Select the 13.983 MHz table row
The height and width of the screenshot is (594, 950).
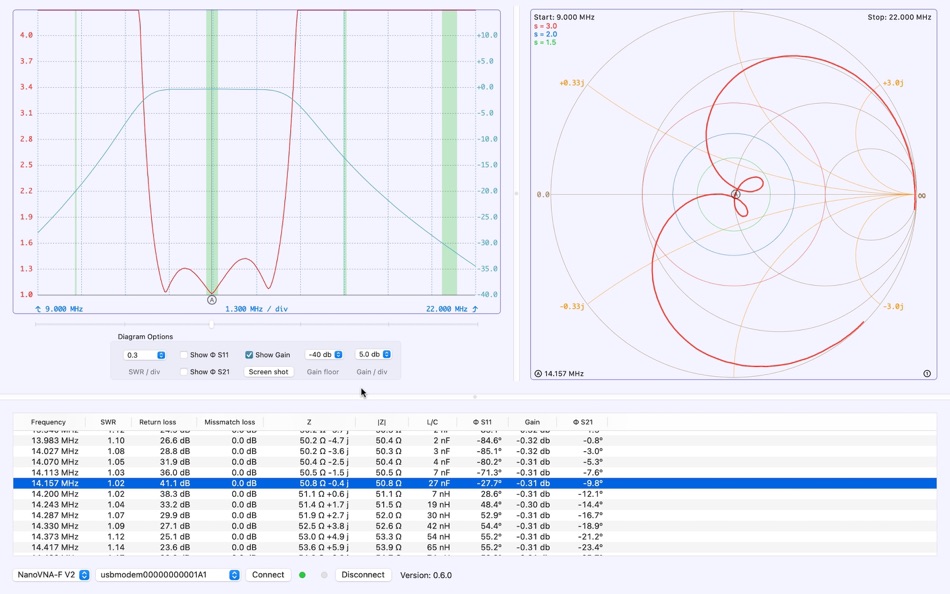(474, 441)
